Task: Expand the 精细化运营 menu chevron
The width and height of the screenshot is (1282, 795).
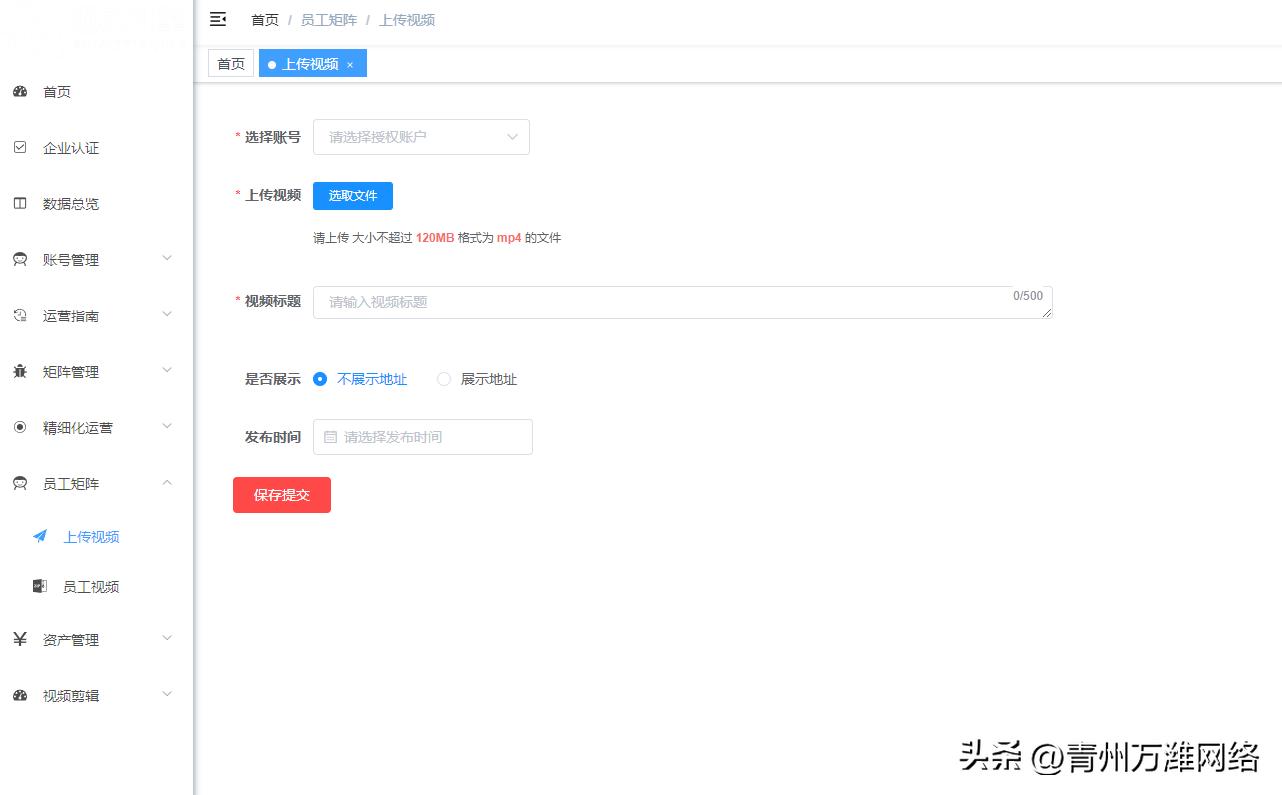Action: pos(166,426)
